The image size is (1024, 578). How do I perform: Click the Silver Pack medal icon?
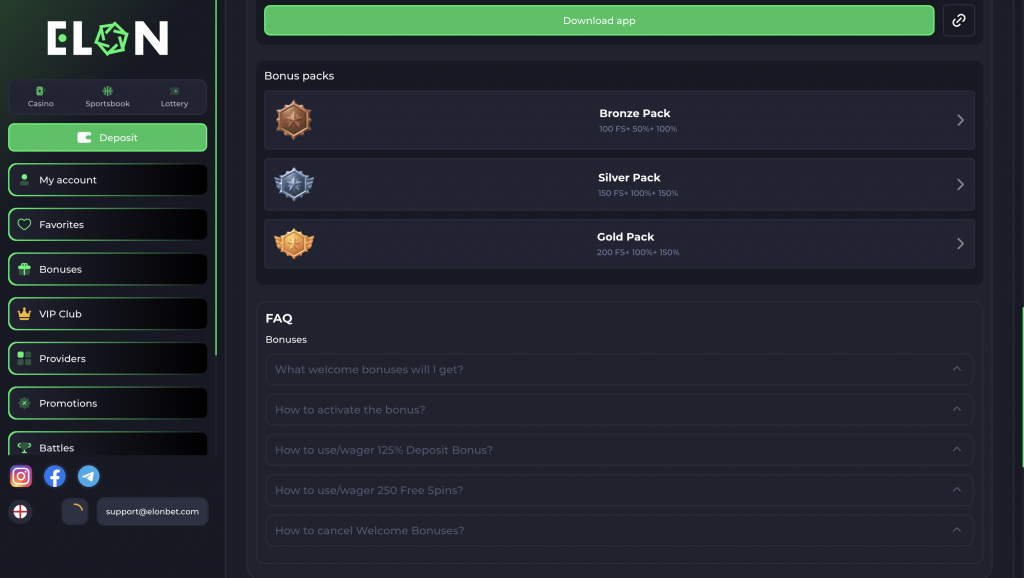294,184
